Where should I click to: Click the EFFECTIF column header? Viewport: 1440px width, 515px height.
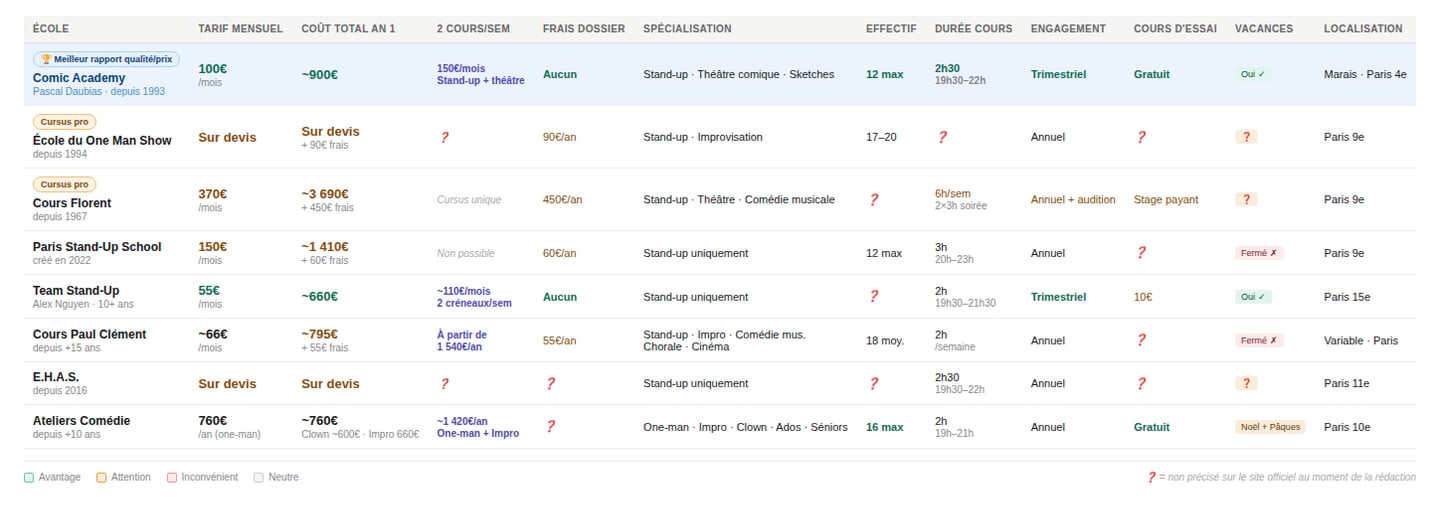click(x=891, y=29)
